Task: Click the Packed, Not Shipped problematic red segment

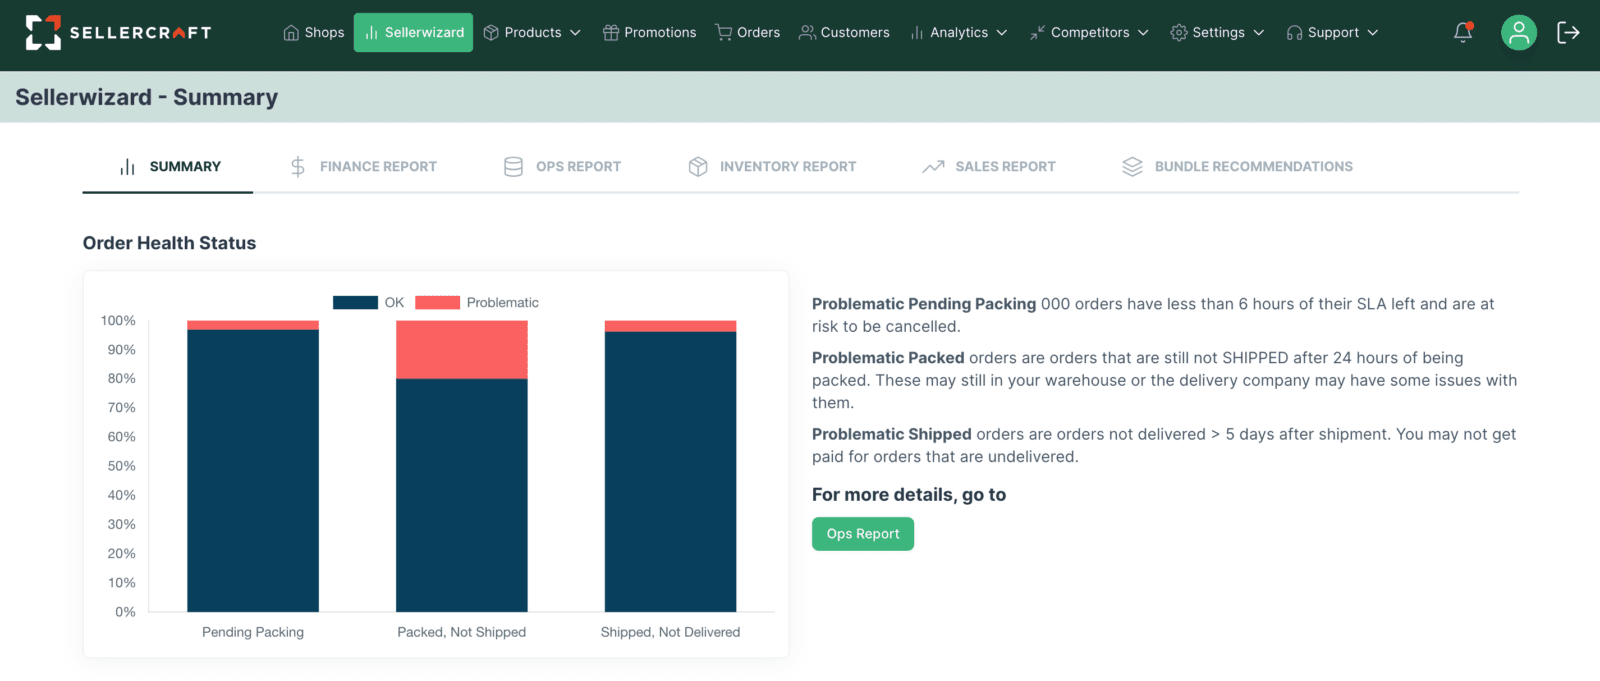Action: click(x=462, y=350)
